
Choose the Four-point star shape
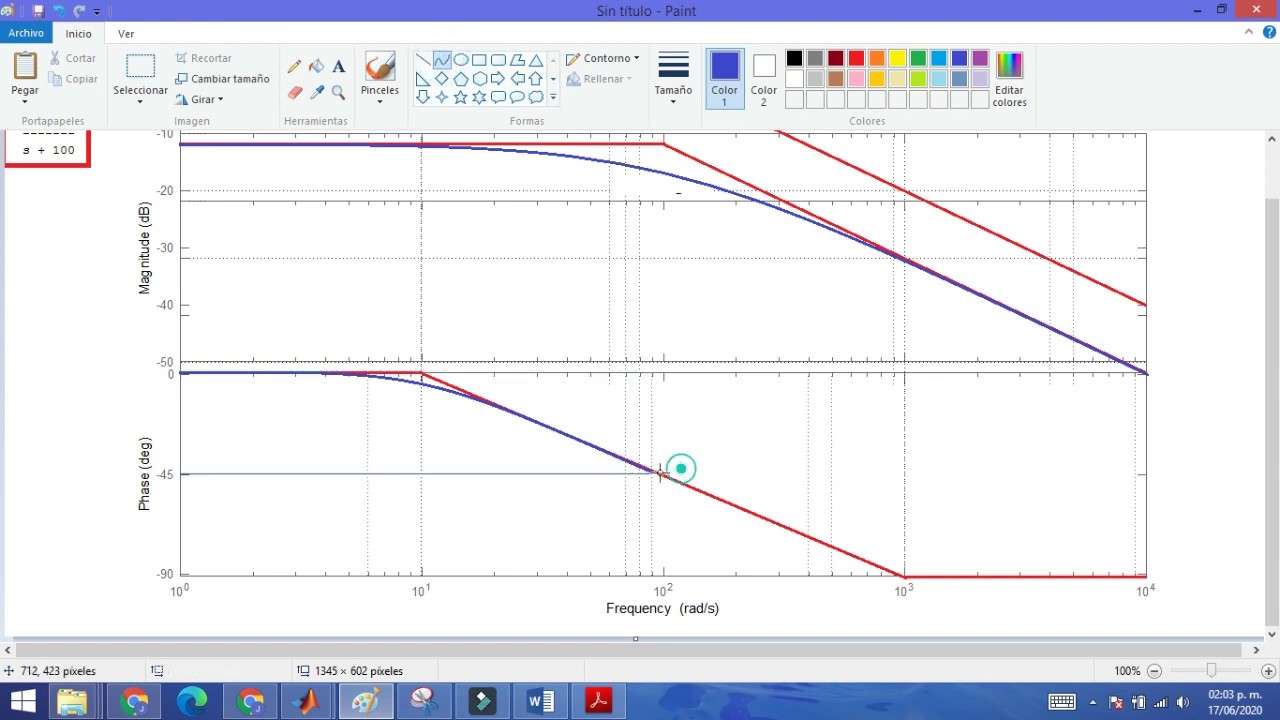click(442, 97)
